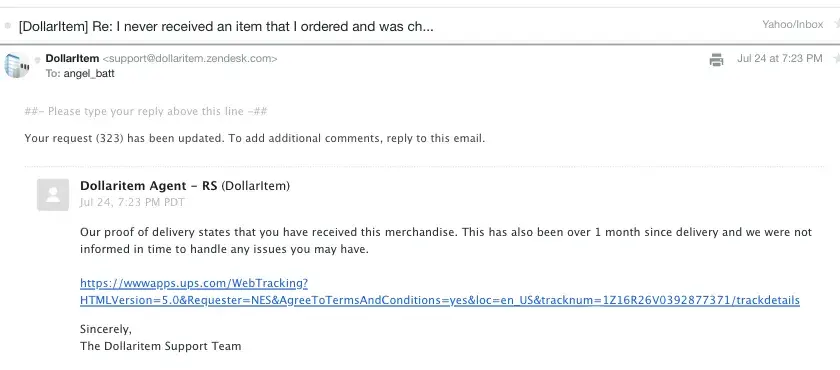Star the message beside Jul 24 date
The width and height of the screenshot is (840, 370).
(836, 58)
